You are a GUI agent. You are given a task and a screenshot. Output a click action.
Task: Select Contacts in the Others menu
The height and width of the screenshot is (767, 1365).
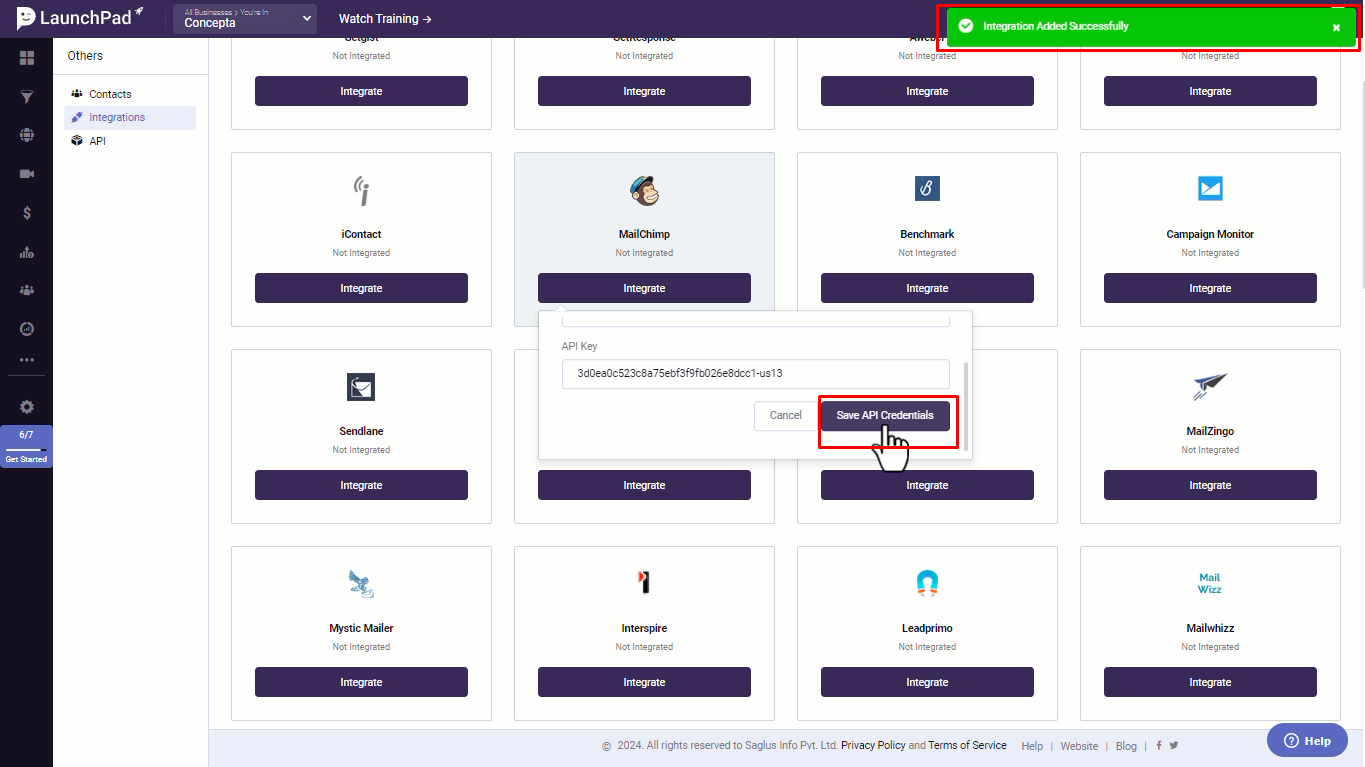click(130, 94)
